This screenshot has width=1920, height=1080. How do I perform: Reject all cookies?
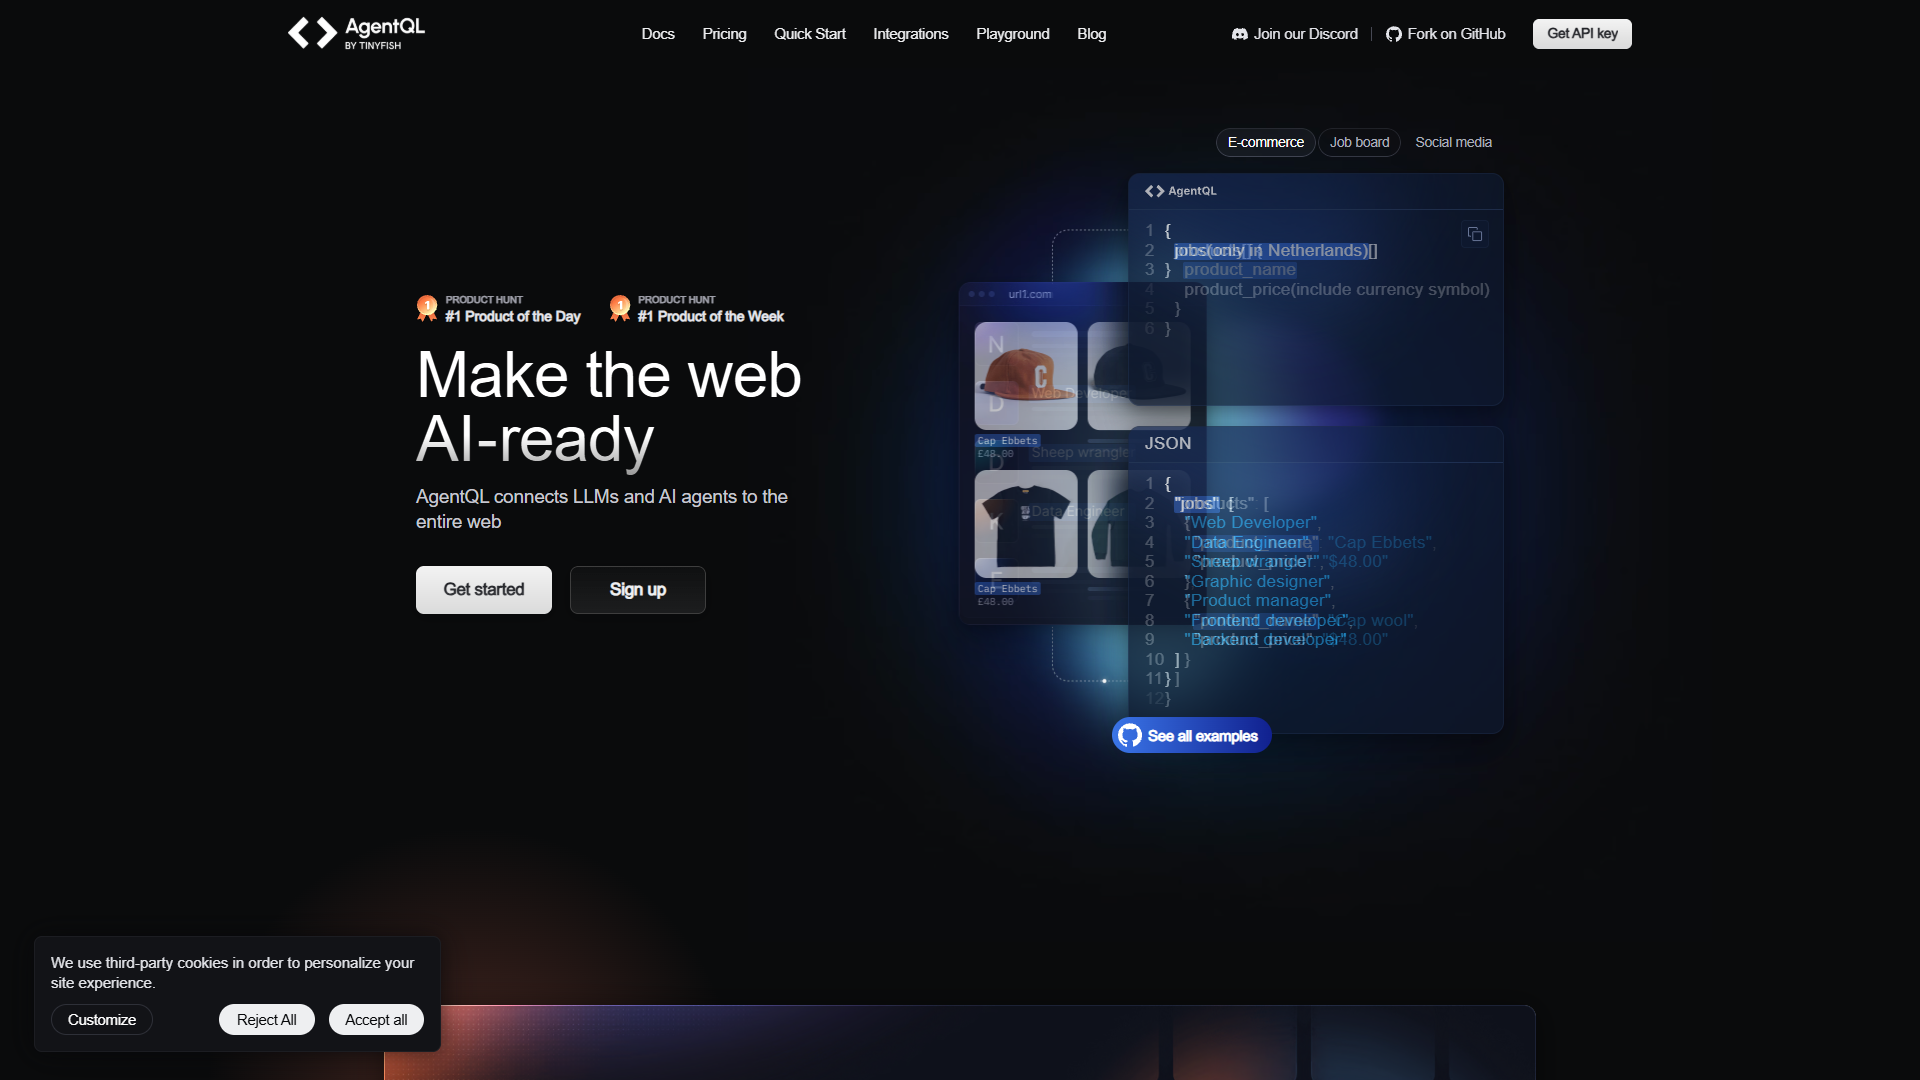(x=267, y=1020)
